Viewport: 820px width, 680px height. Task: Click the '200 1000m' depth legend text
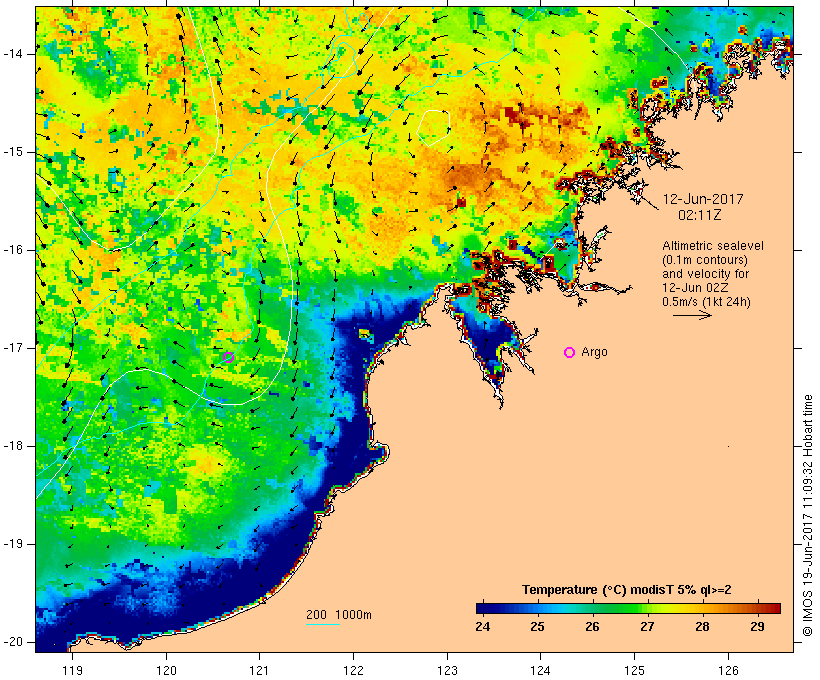pos(339,615)
